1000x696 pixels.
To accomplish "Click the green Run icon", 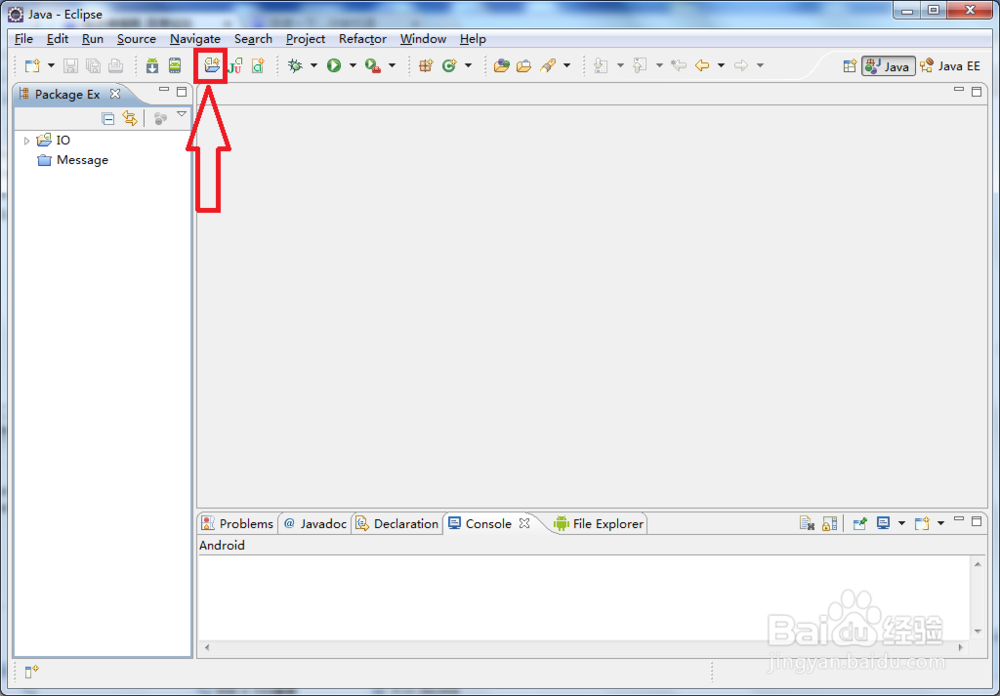I will tap(334, 65).
